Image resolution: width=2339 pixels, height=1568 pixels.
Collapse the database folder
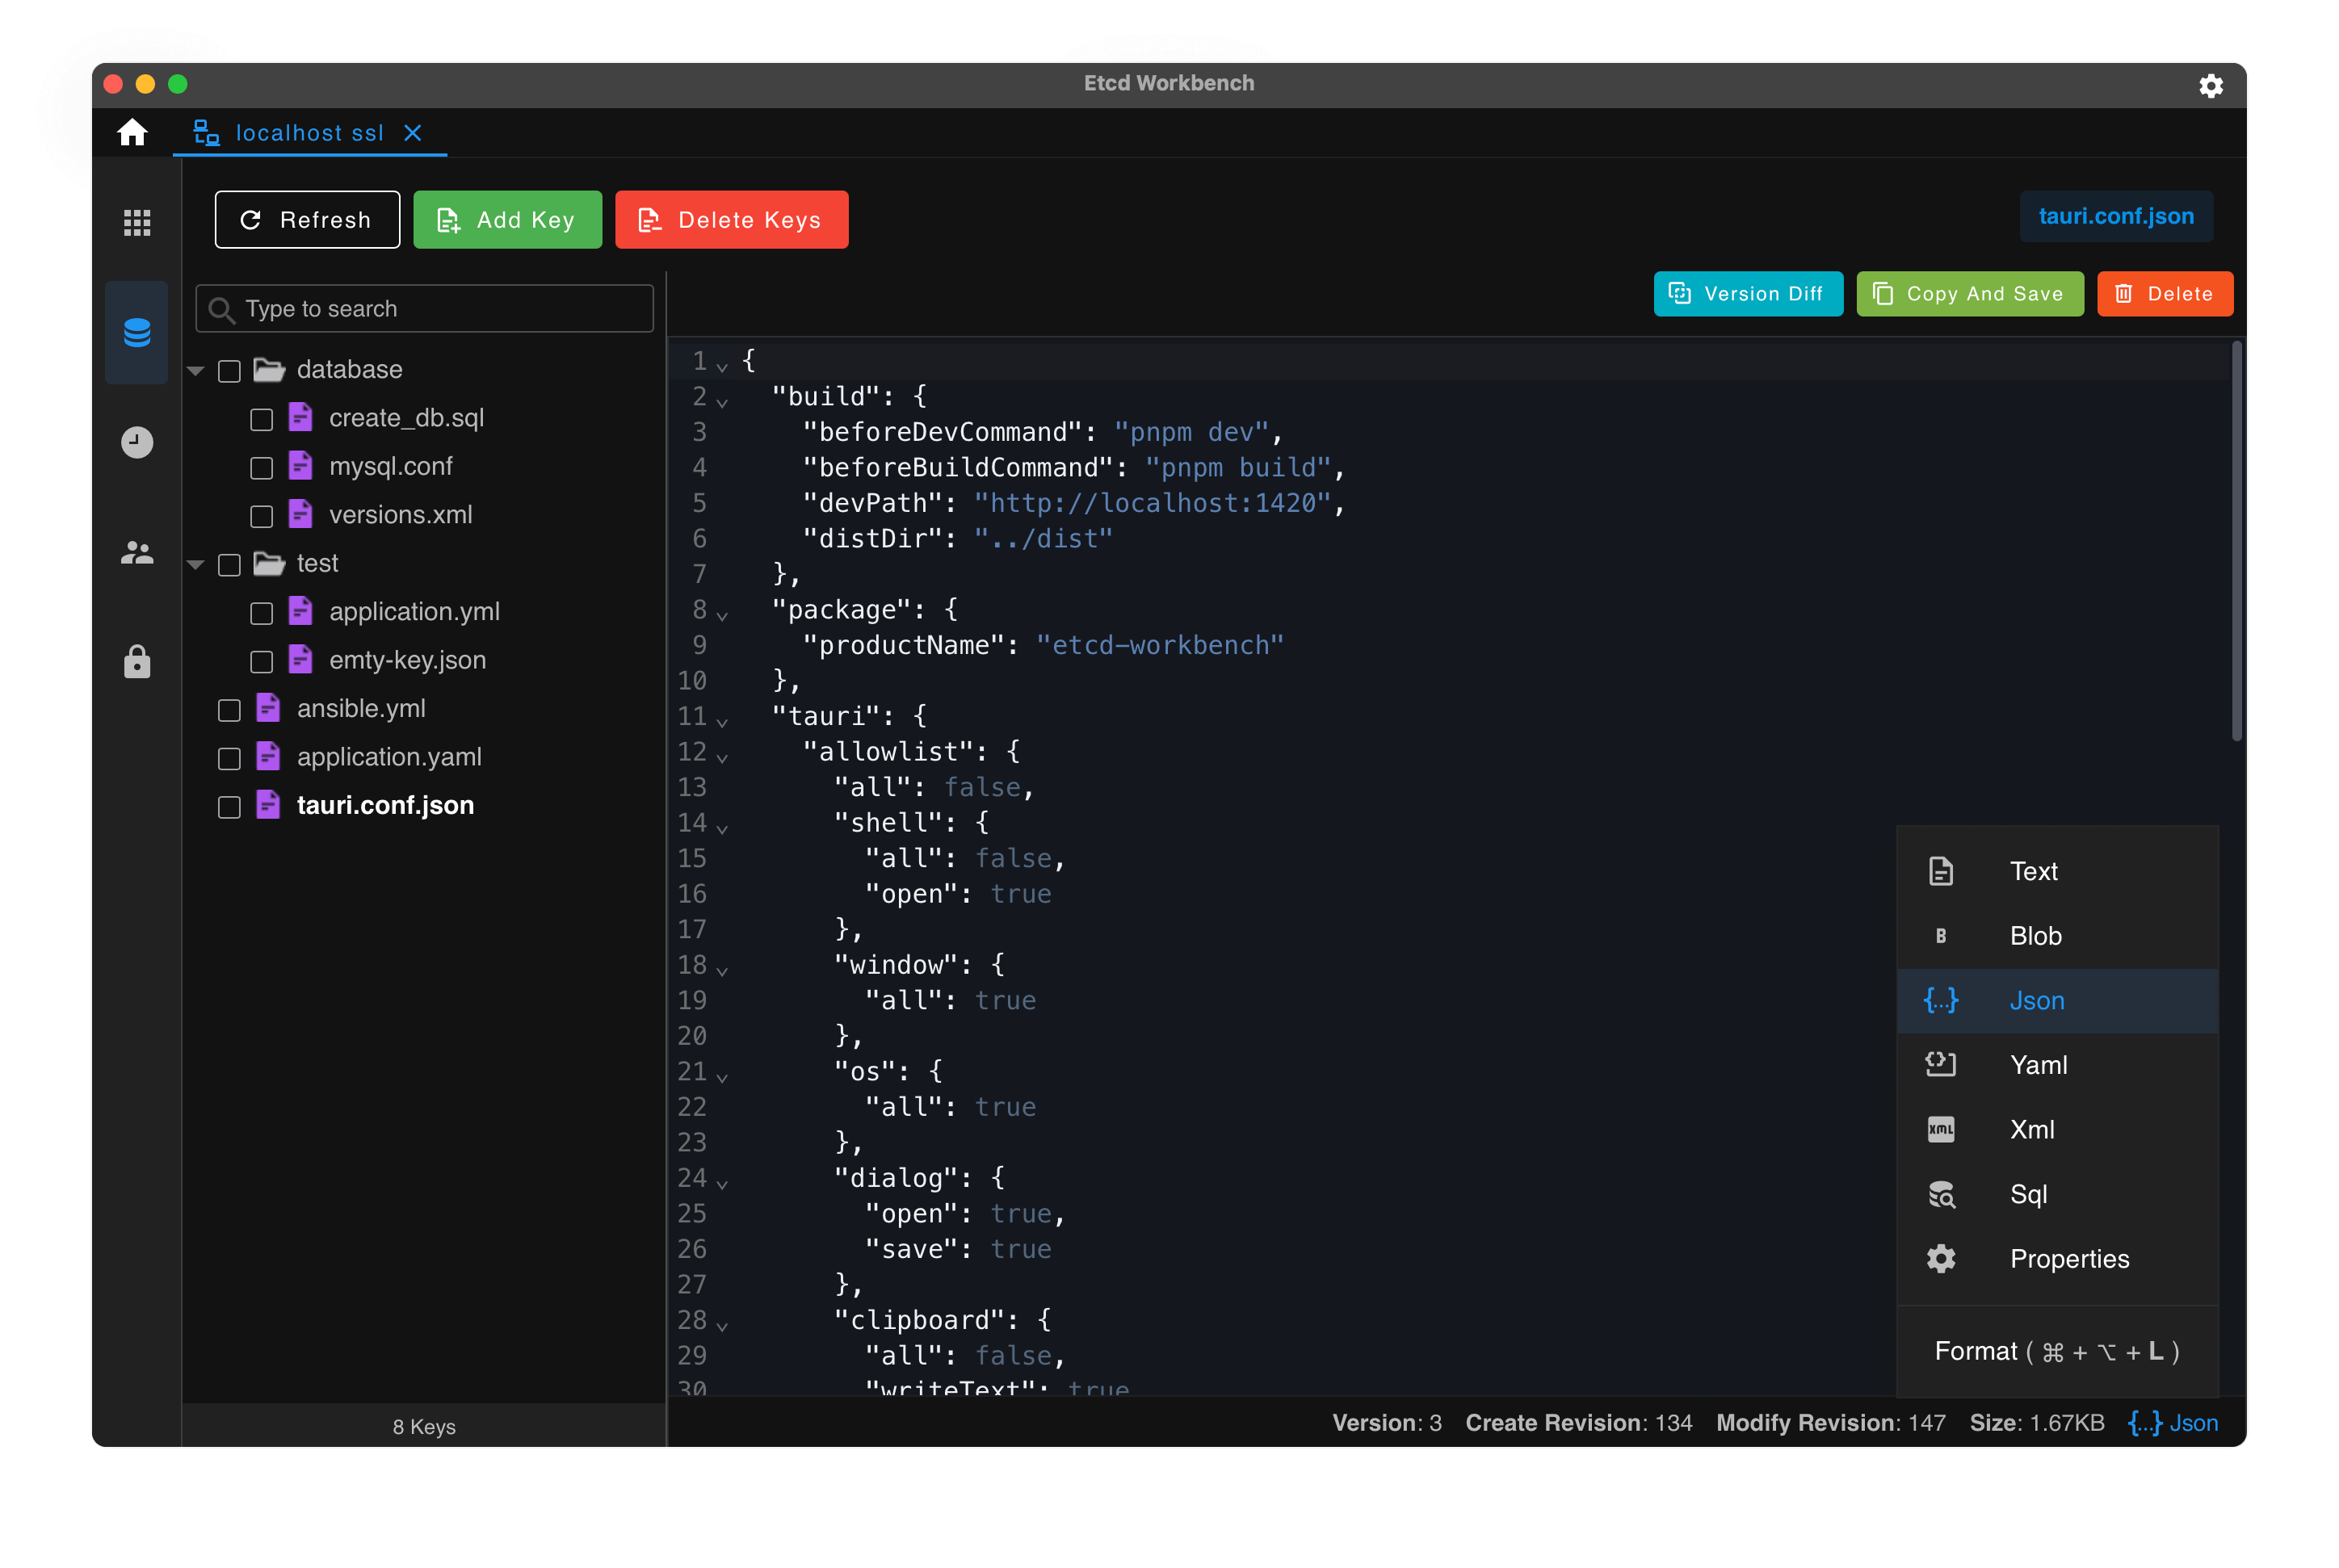[x=196, y=371]
